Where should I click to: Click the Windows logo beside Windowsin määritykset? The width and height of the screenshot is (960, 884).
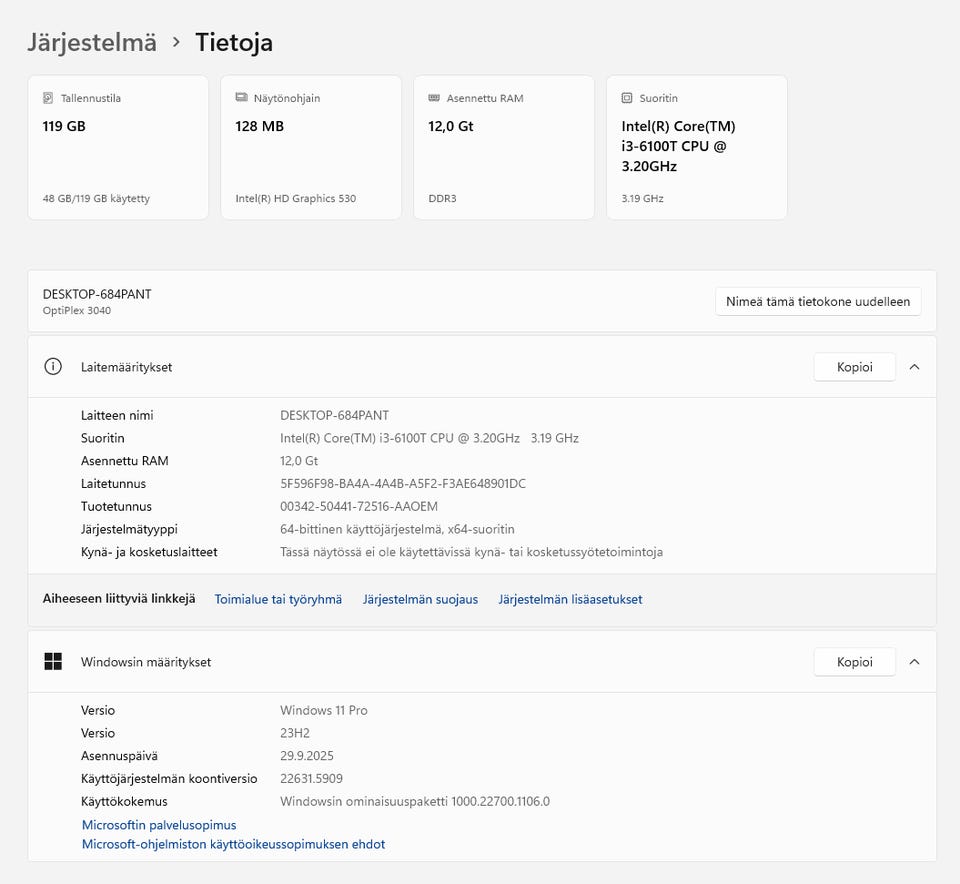(53, 662)
